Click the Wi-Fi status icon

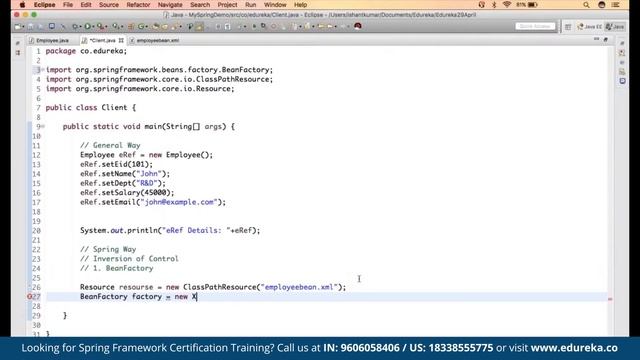(507, 5)
